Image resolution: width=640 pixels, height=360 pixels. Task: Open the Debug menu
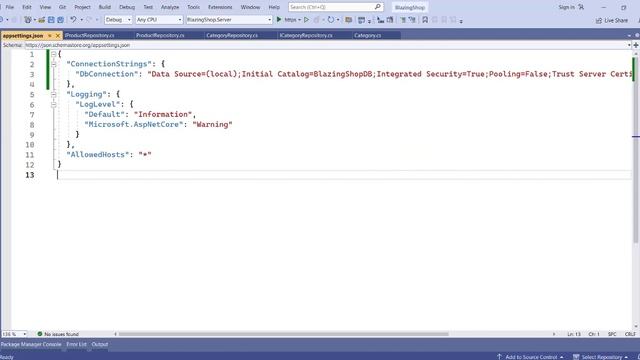(x=127, y=7)
